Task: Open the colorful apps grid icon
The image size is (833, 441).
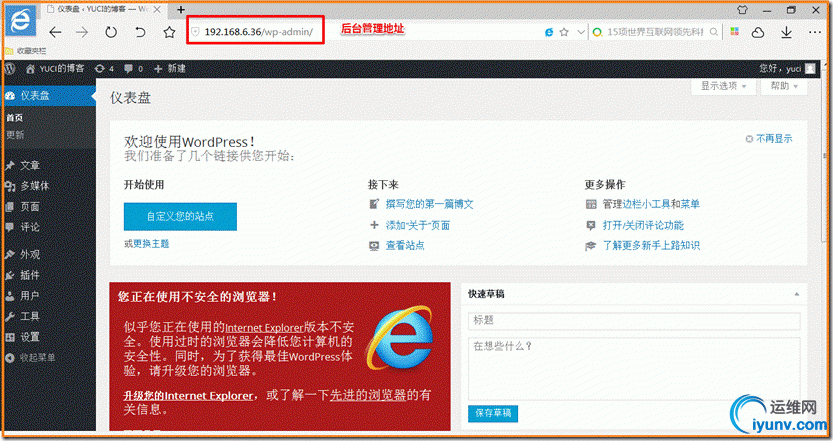Action: tap(735, 32)
